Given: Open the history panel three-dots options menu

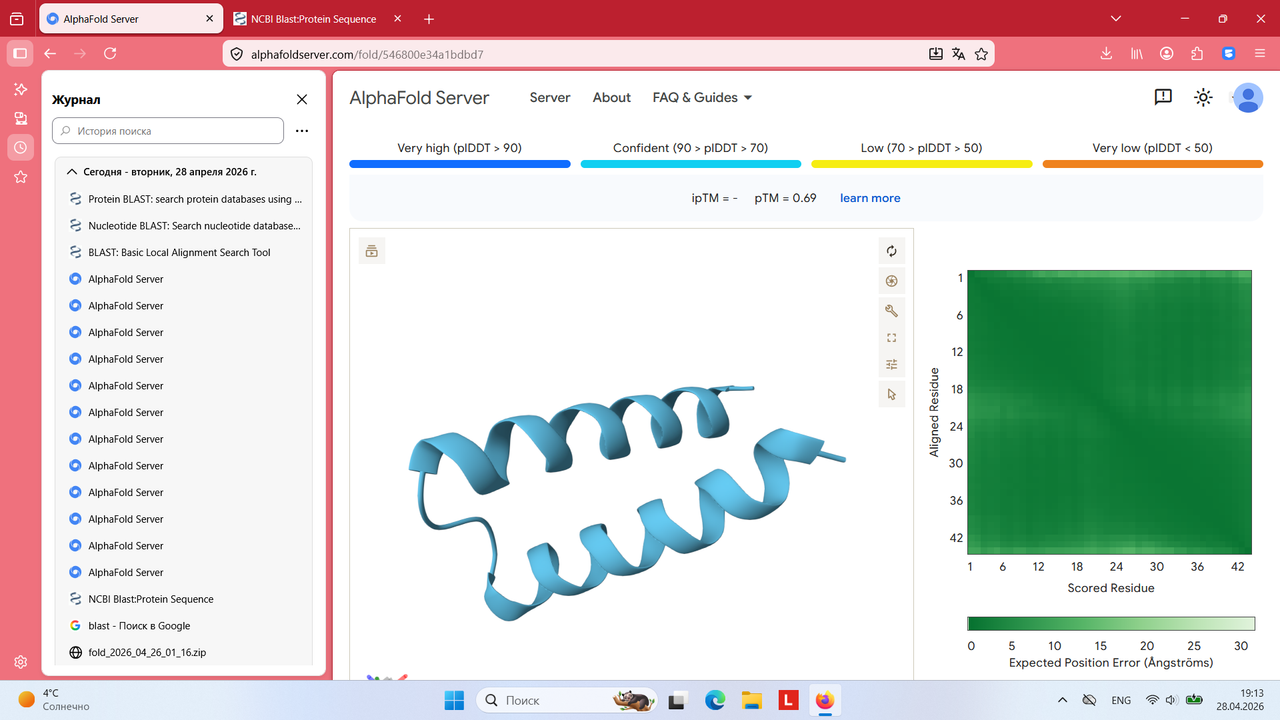Looking at the screenshot, I should point(302,131).
